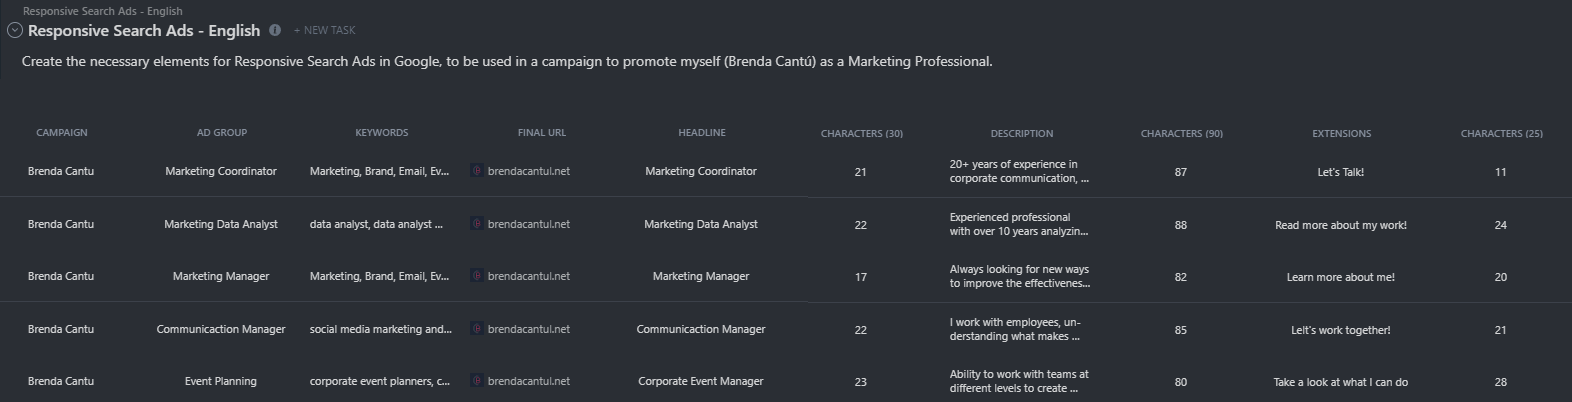This screenshot has width=1572, height=402.
Task: Open description starting "Always looking for new ways"
Action: 1020,276
